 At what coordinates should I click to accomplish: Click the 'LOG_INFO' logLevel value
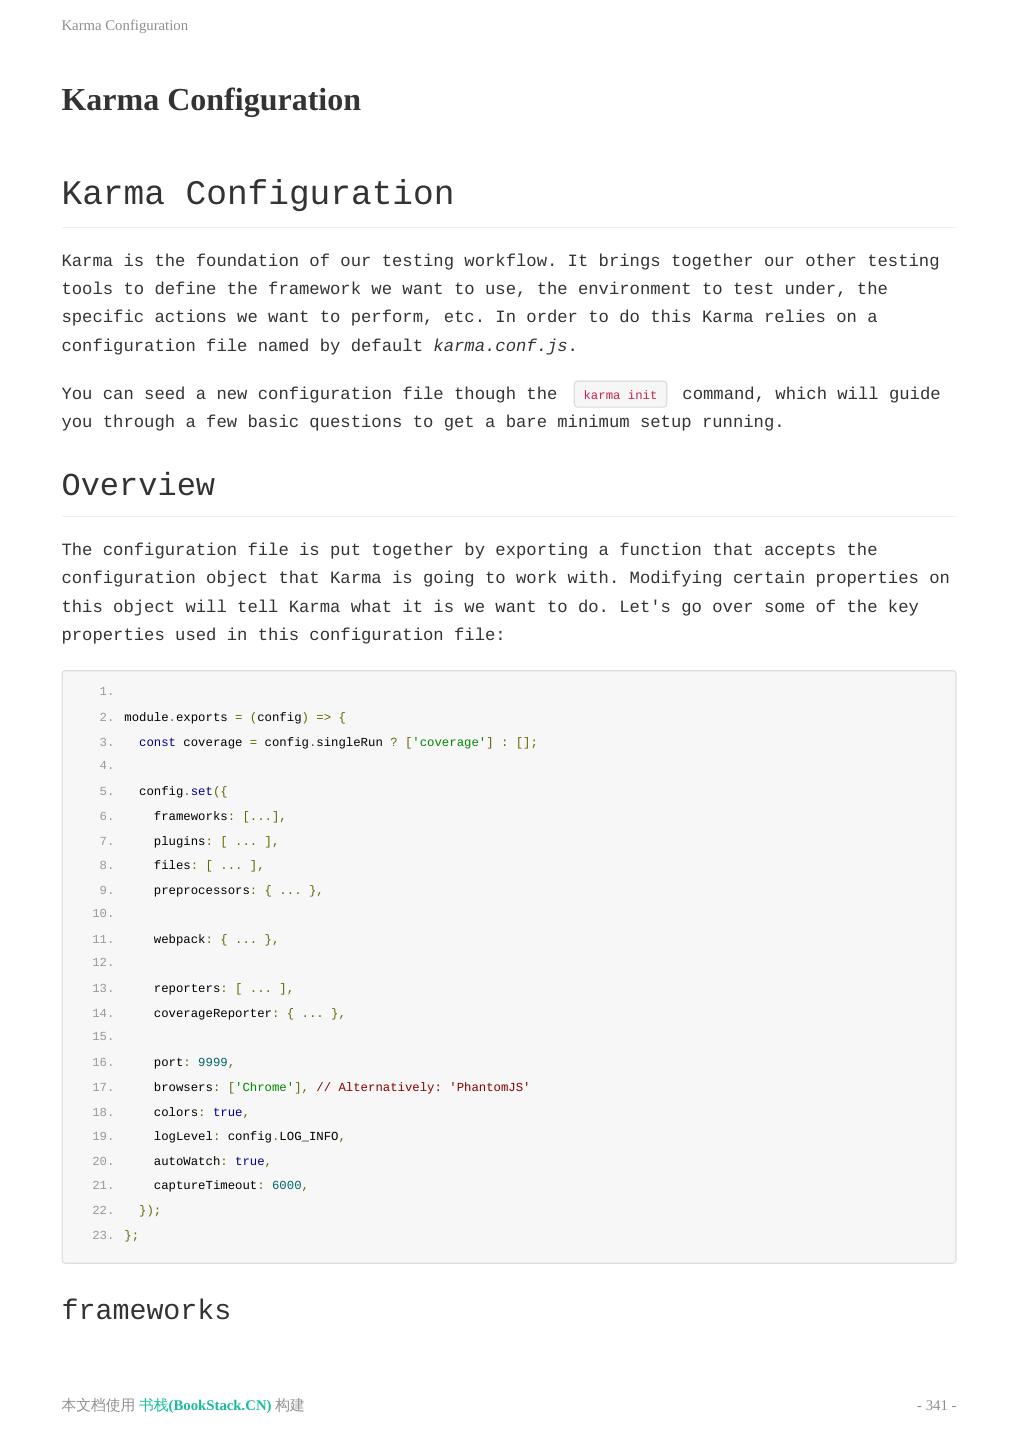pyautogui.click(x=308, y=1136)
